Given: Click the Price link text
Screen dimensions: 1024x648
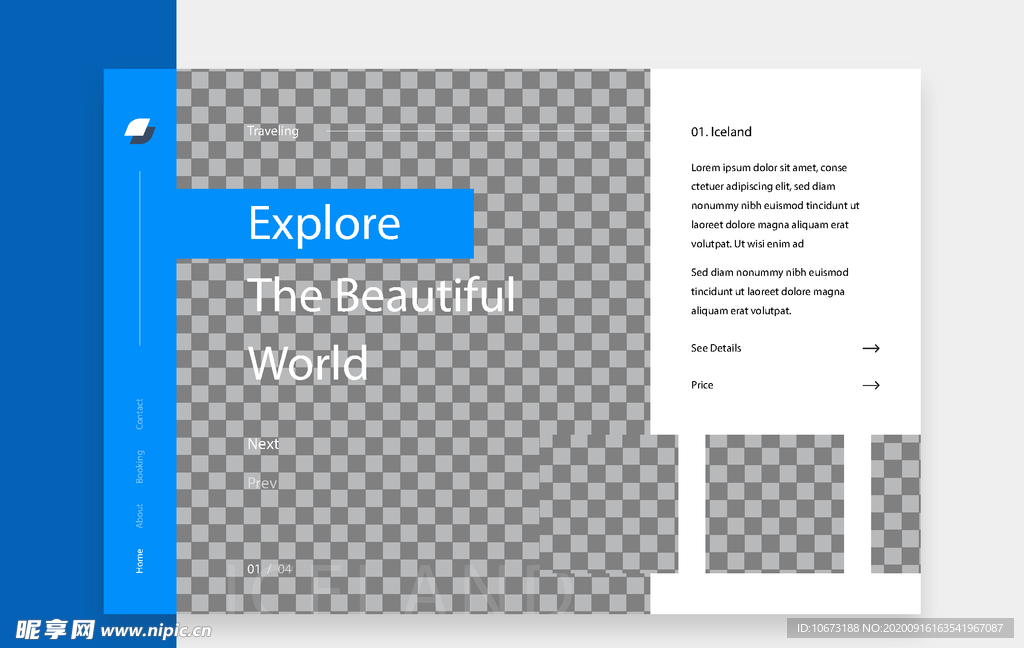Looking at the screenshot, I should [702, 385].
